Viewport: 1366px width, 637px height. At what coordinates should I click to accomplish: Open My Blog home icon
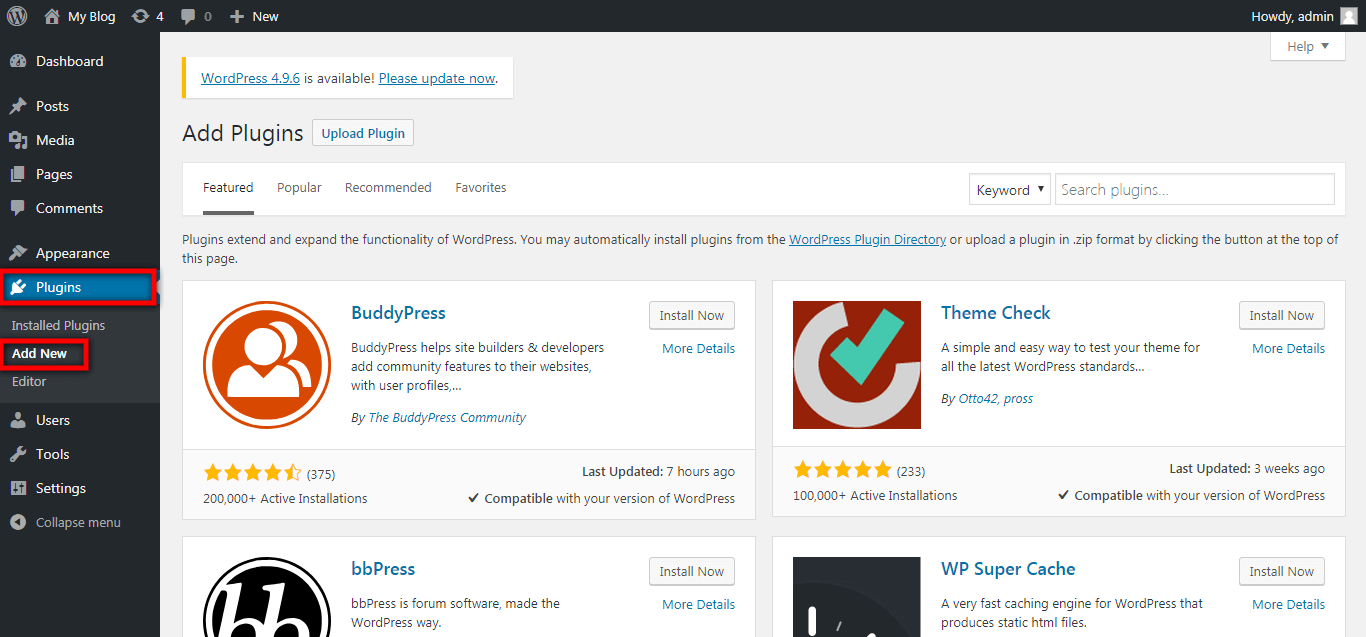pyautogui.click(x=52, y=16)
